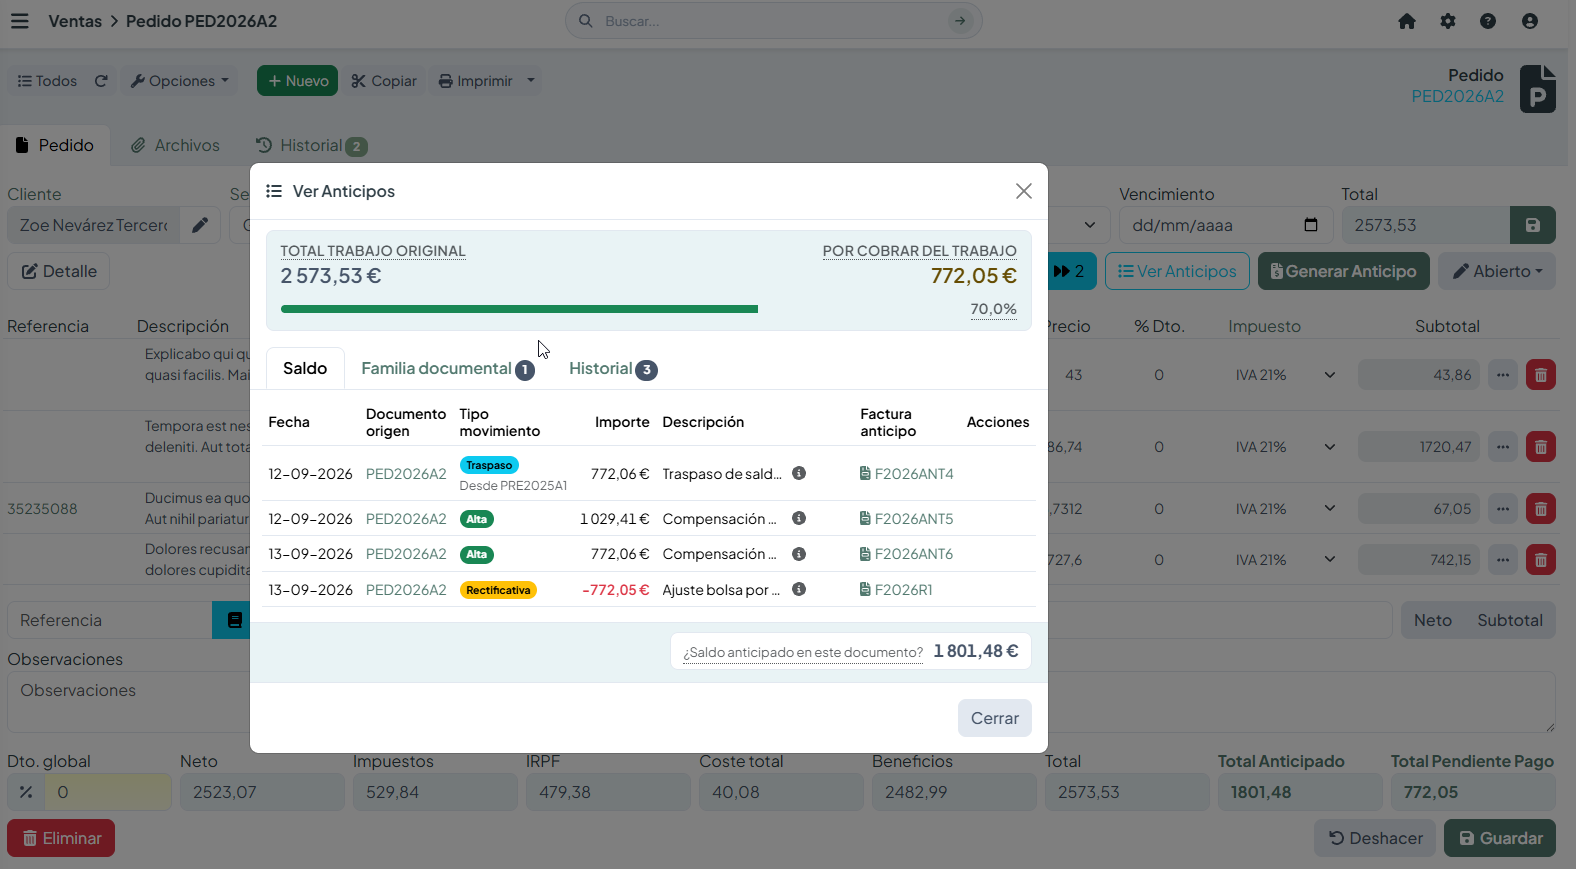Expand the Opciones dropdown
The height and width of the screenshot is (869, 1576).
180,81
